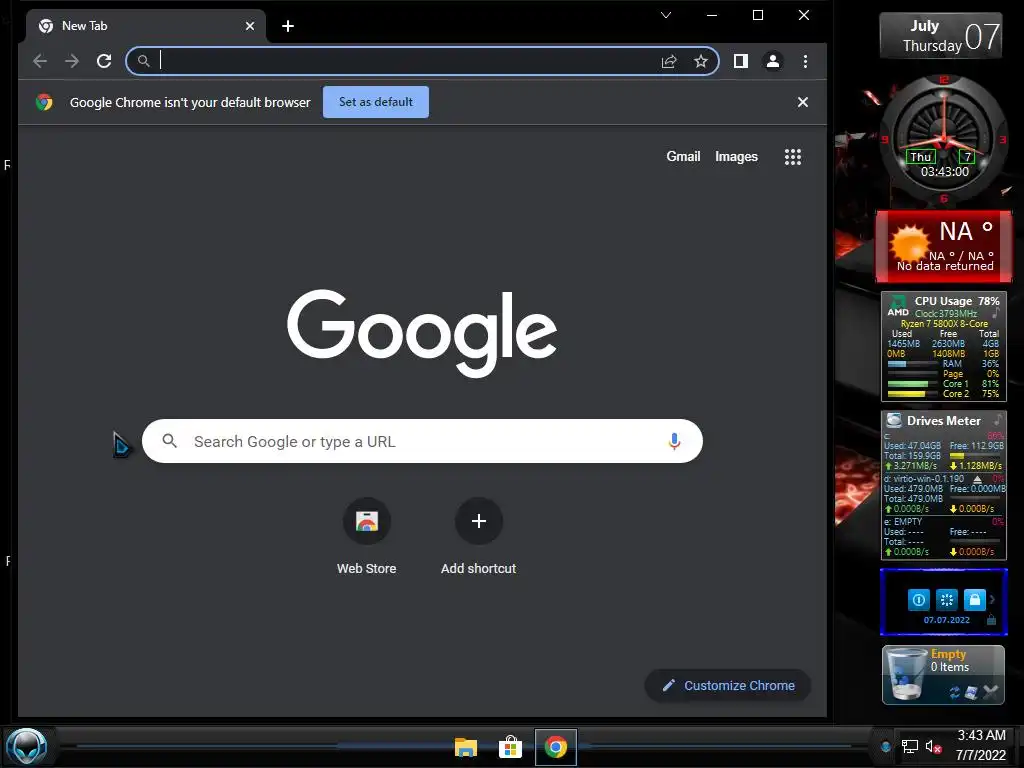This screenshot has height=768, width=1024.
Task: Share this page via the share icon
Action: pyautogui.click(x=669, y=61)
